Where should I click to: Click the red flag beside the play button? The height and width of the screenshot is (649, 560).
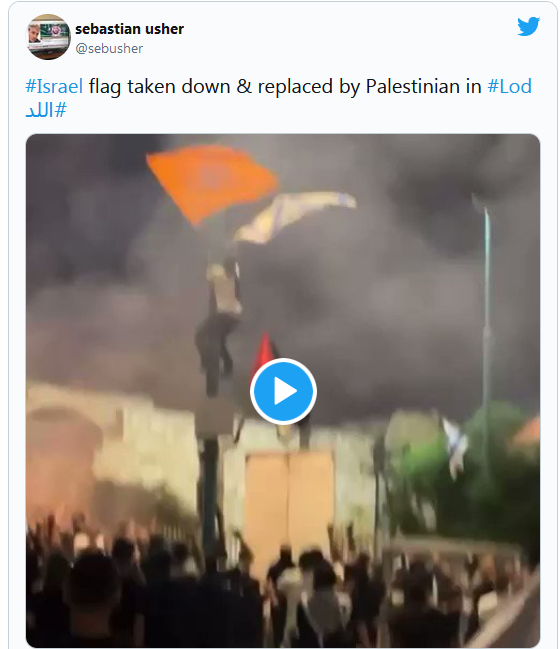pyautogui.click(x=263, y=352)
